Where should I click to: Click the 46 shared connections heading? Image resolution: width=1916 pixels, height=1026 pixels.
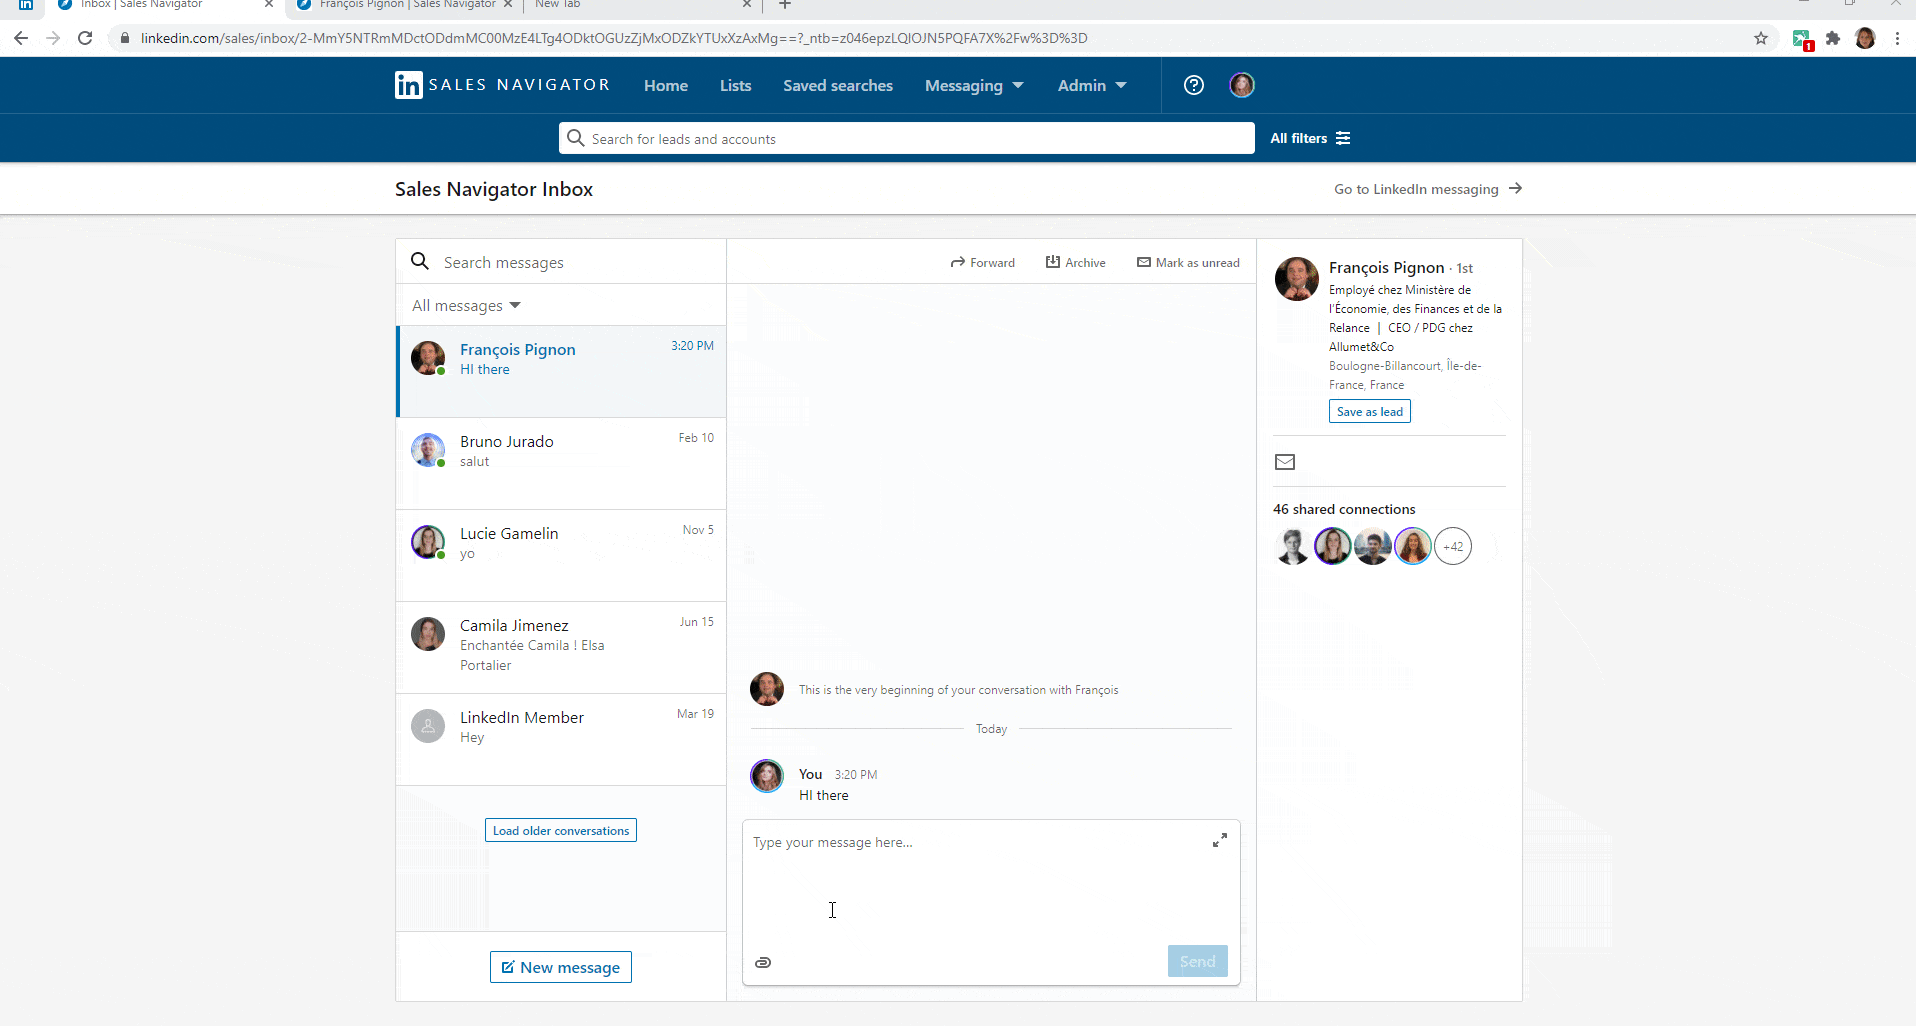(1344, 509)
